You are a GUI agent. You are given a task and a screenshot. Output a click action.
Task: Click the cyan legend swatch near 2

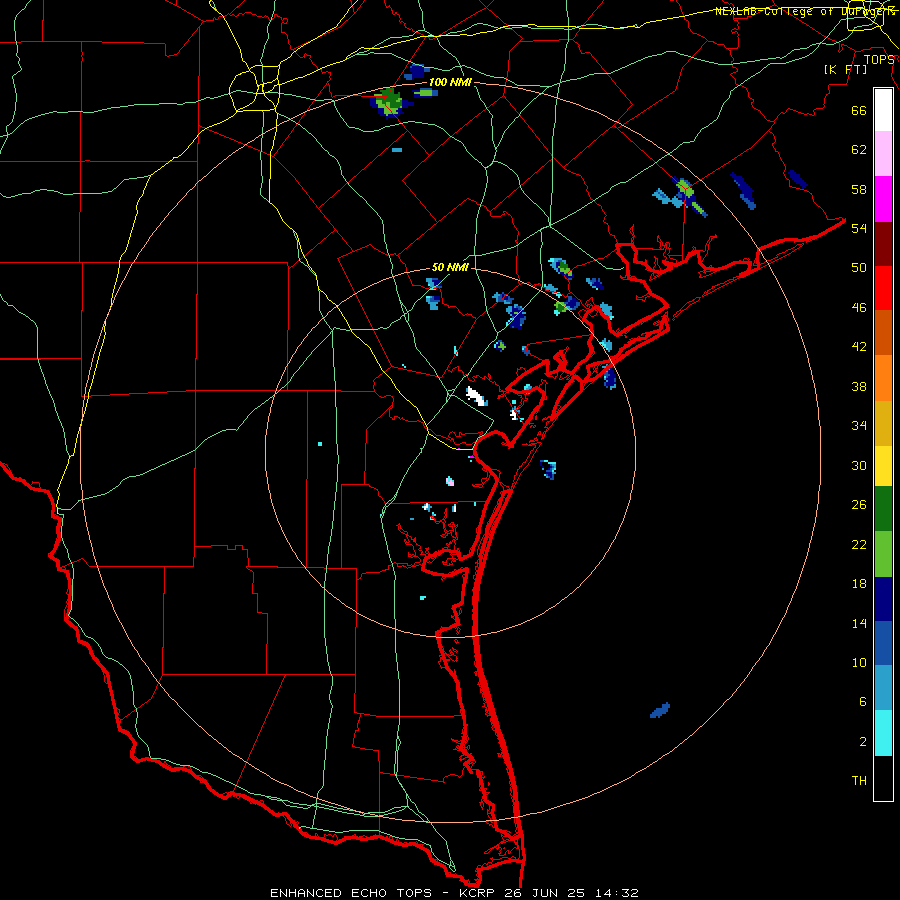point(883,734)
